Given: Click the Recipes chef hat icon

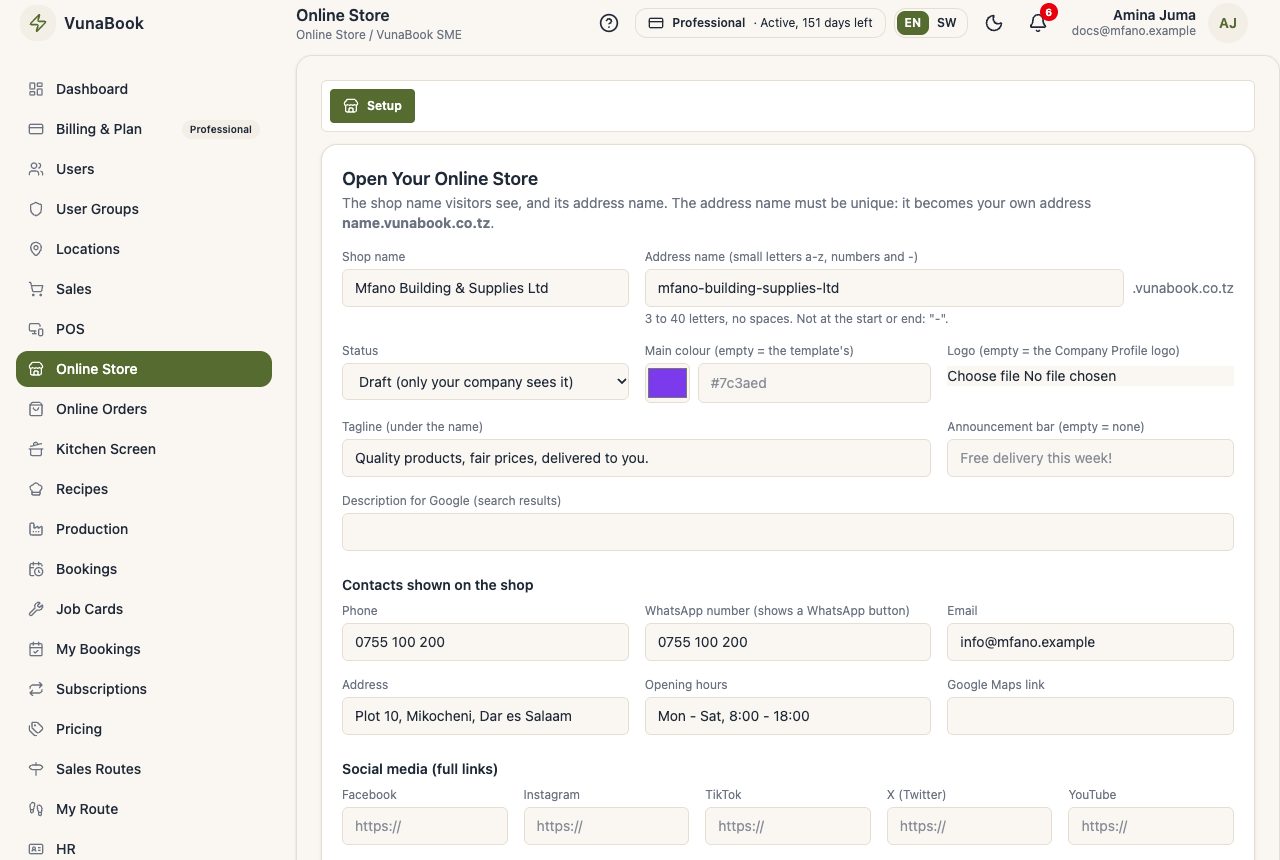Looking at the screenshot, I should click(x=36, y=489).
